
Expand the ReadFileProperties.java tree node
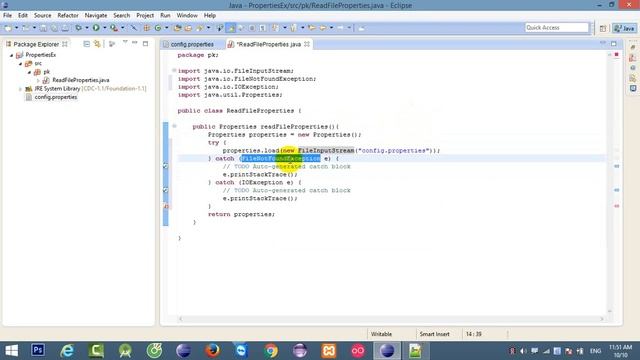click(38, 80)
